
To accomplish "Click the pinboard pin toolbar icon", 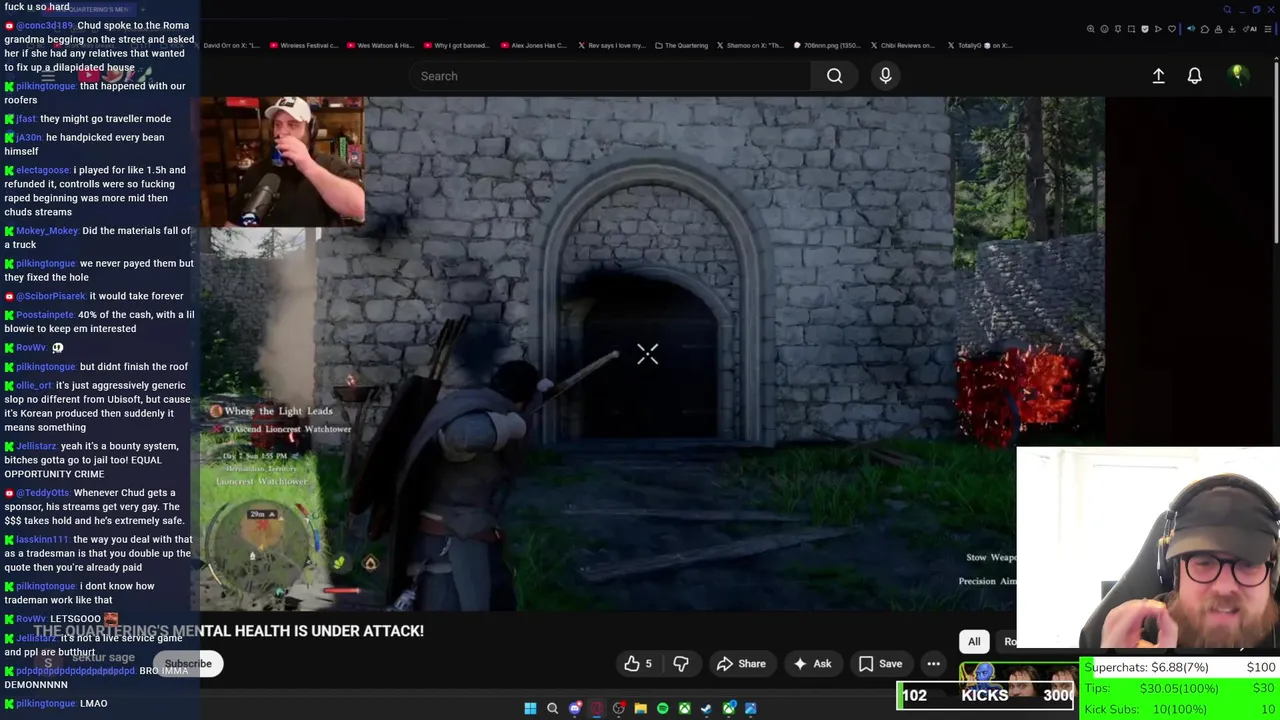I will point(1118,29).
